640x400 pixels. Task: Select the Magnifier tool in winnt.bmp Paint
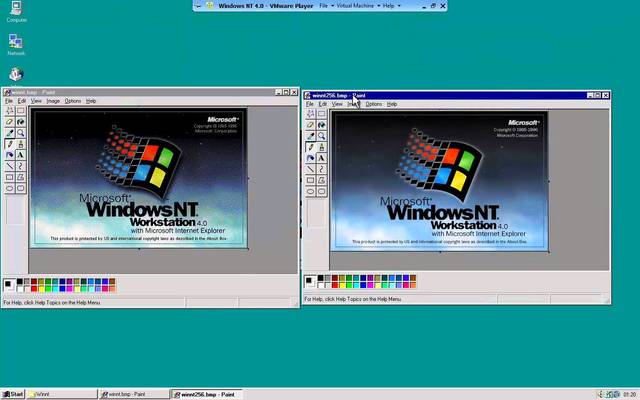pos(20,133)
